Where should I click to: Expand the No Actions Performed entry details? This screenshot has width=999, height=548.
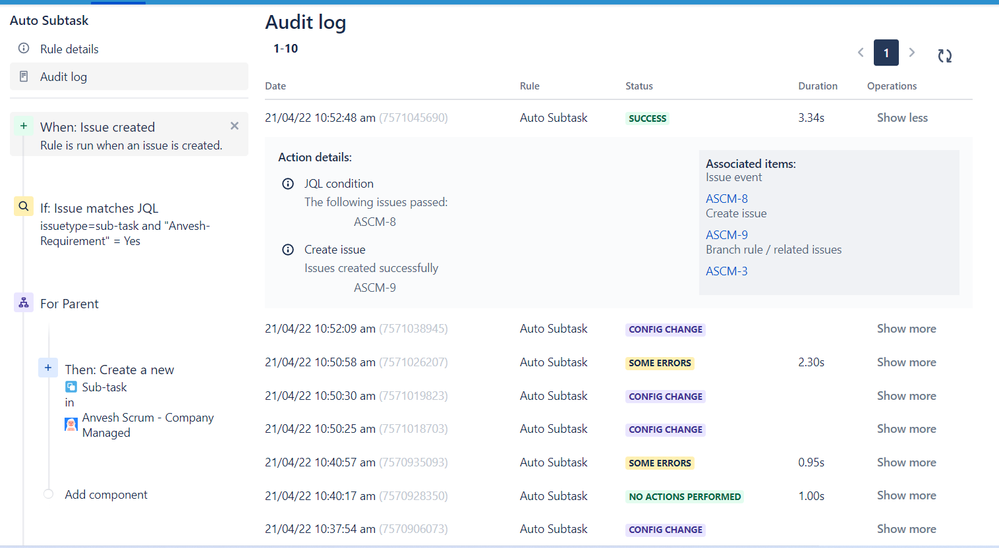coord(906,495)
